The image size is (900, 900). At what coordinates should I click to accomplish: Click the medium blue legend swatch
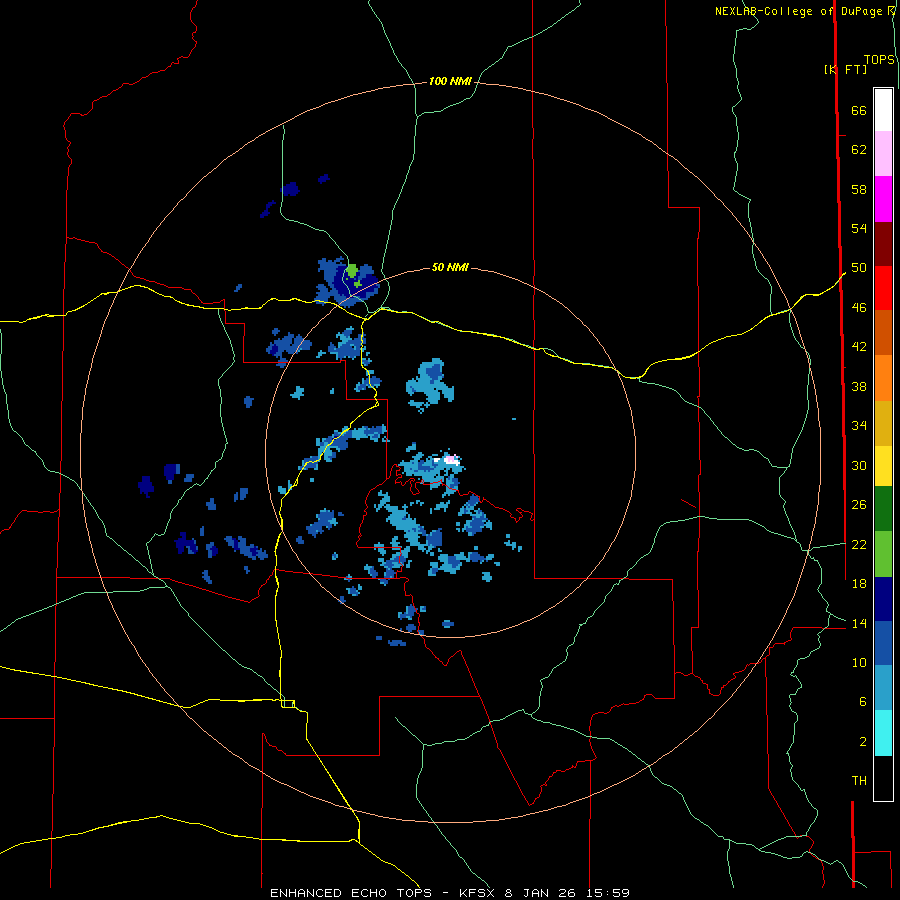coord(883,643)
